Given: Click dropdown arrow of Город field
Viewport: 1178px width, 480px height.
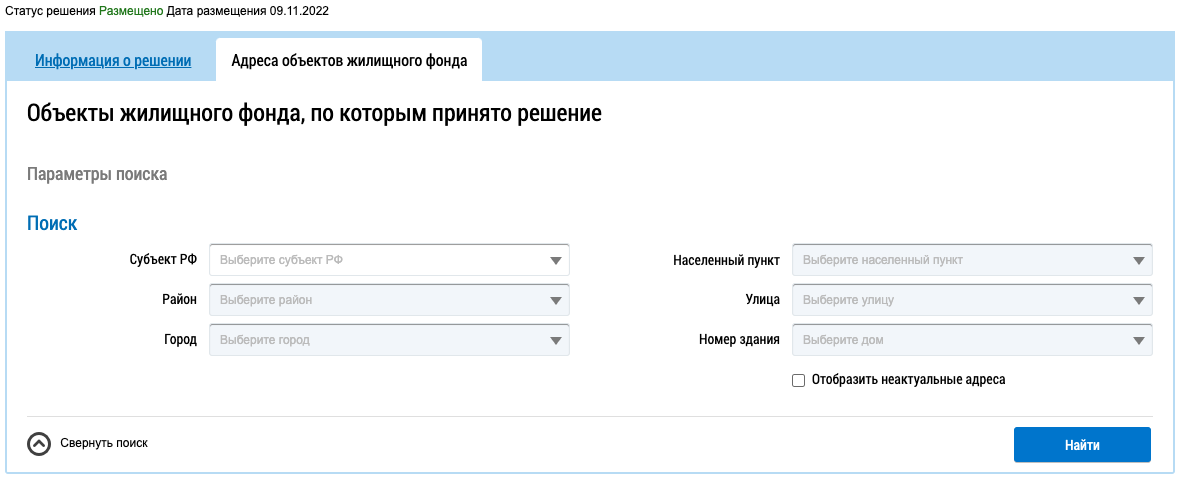Looking at the screenshot, I should coord(556,340).
